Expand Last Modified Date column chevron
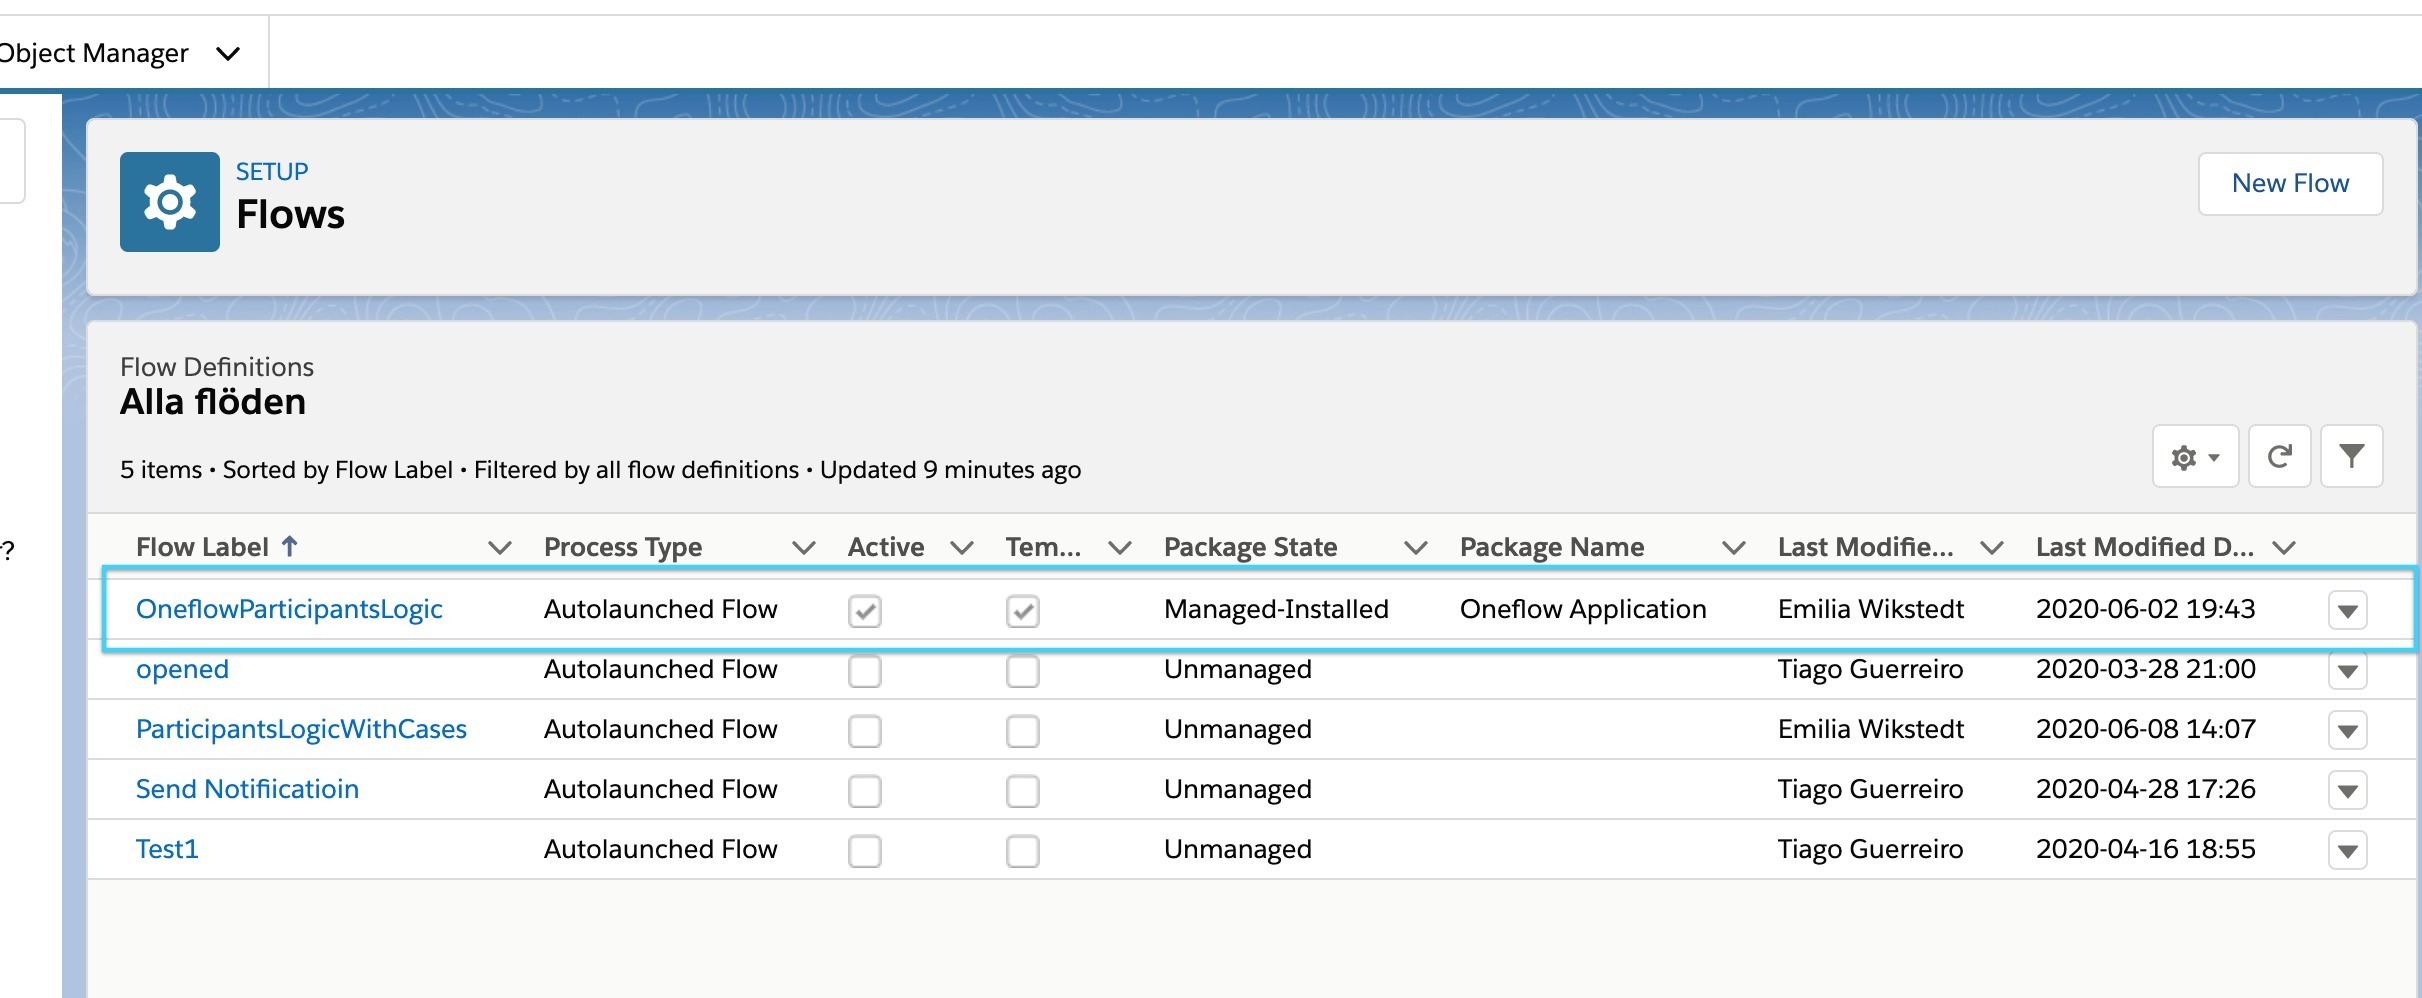2422x998 pixels. 2283,547
